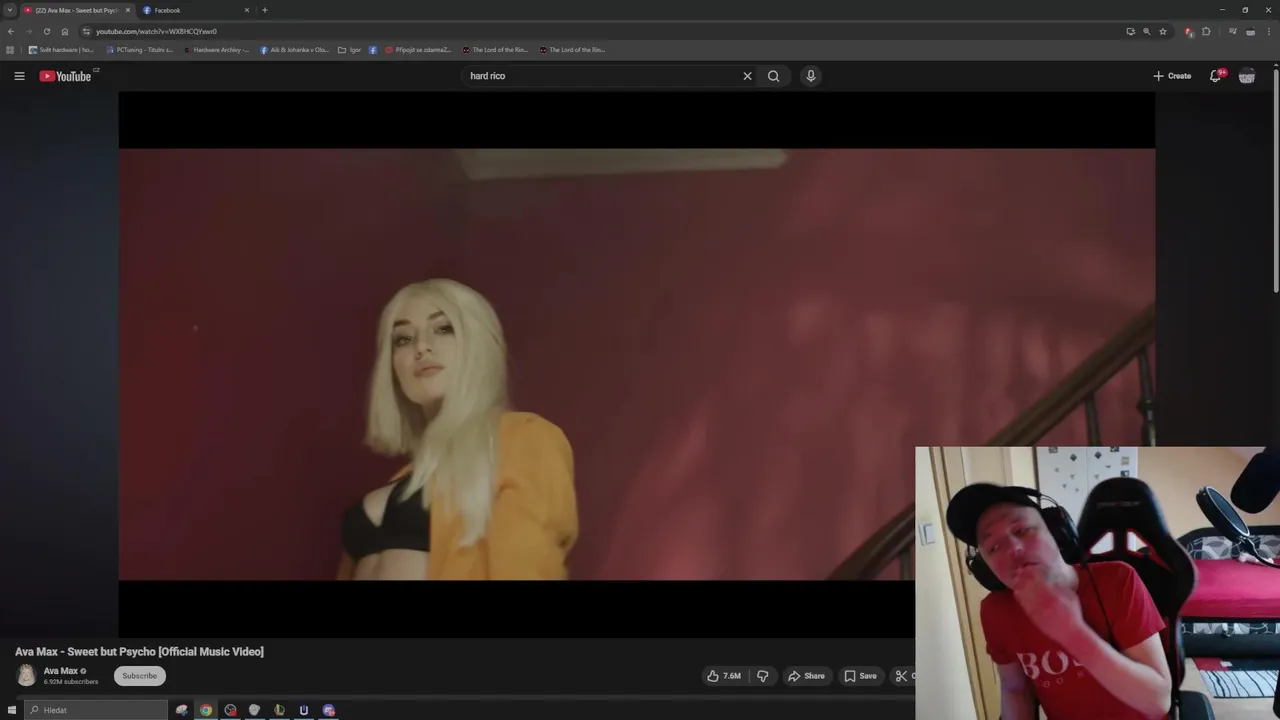
Task: Open Ava Max channel avatar
Action: point(26,676)
